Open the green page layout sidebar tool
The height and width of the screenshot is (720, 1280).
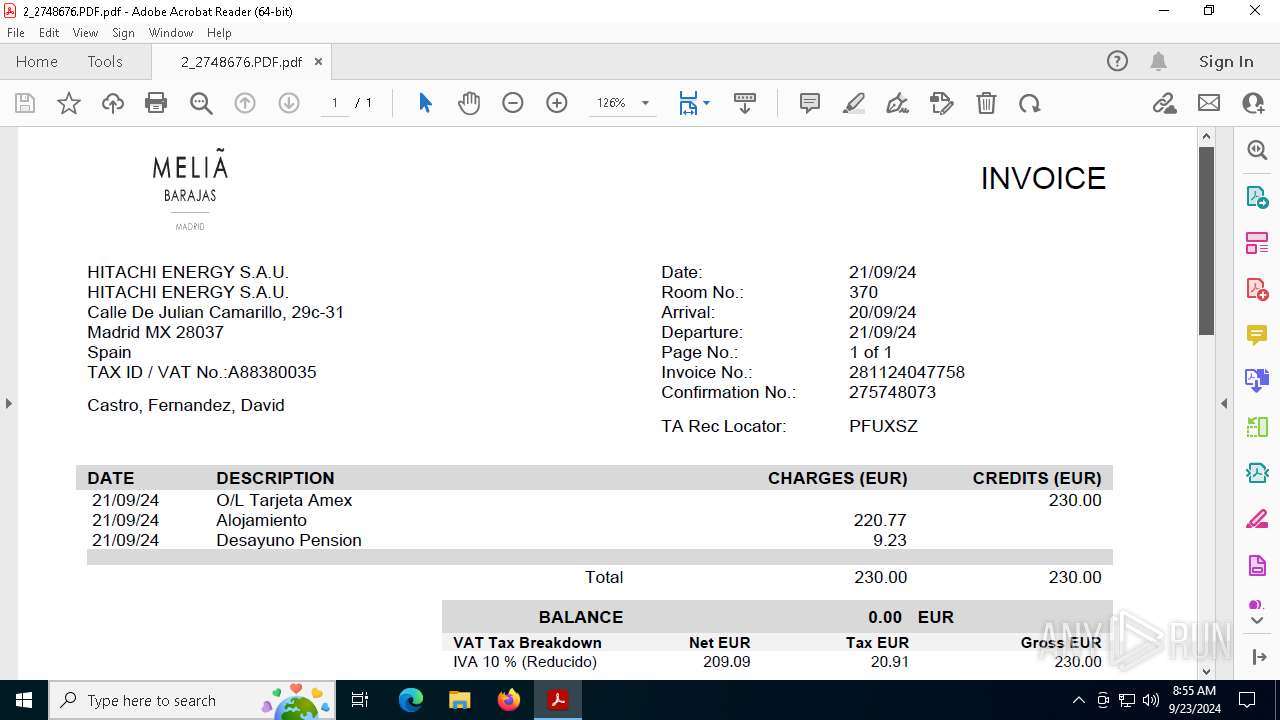tap(1257, 427)
